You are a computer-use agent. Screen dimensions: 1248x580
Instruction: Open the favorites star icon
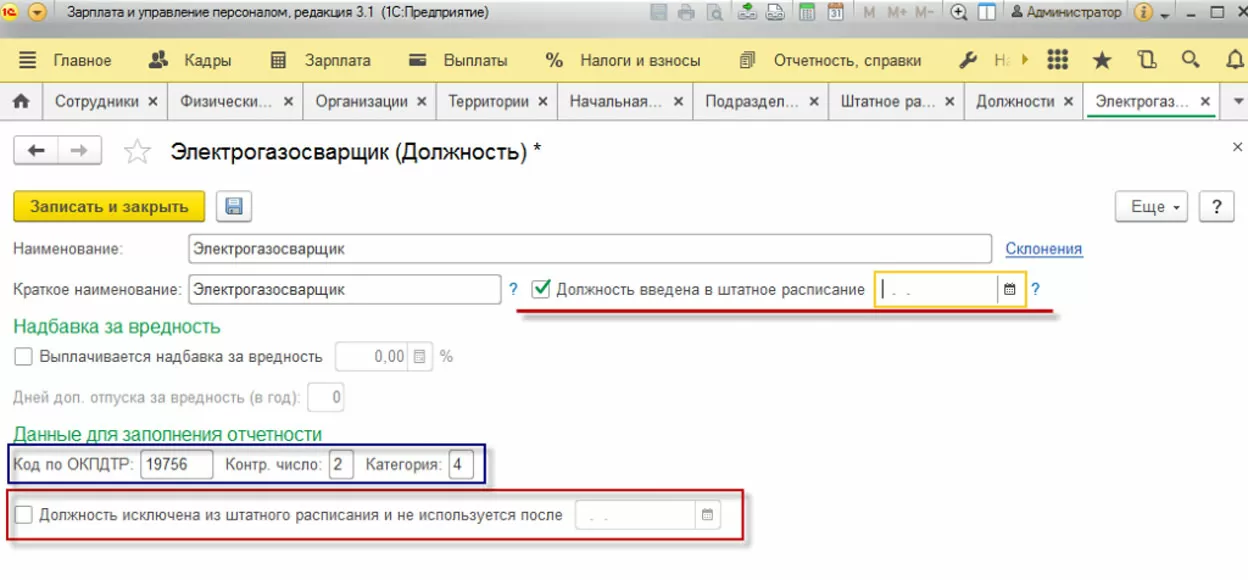click(1102, 61)
